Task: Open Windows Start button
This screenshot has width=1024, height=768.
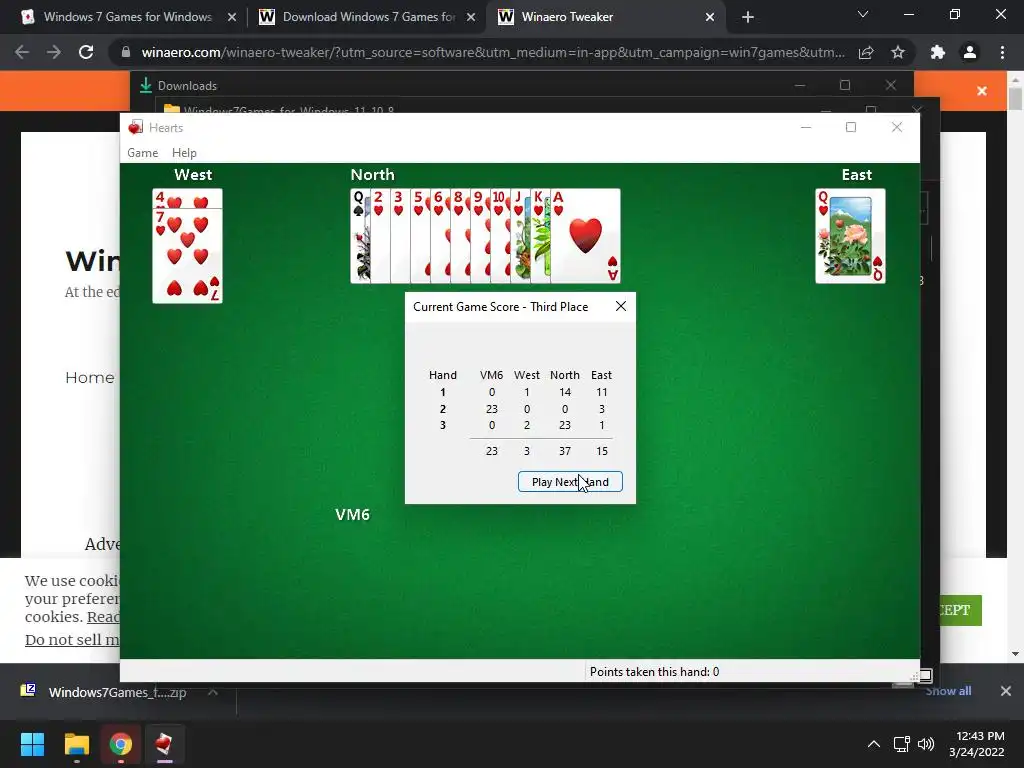Action: (x=32, y=744)
